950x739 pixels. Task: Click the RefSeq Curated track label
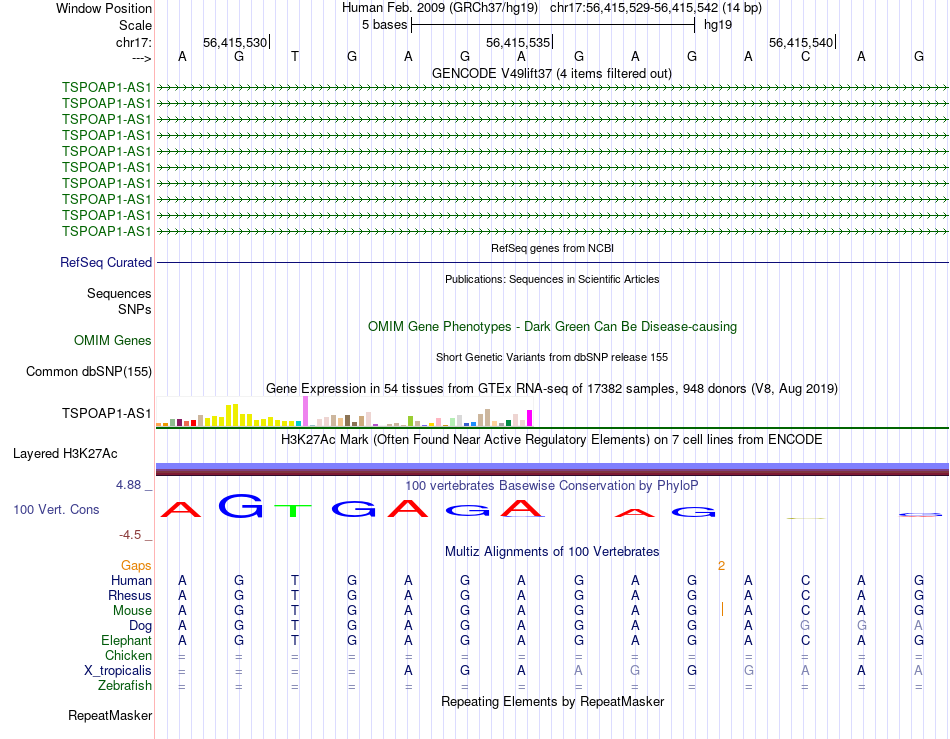point(106,262)
